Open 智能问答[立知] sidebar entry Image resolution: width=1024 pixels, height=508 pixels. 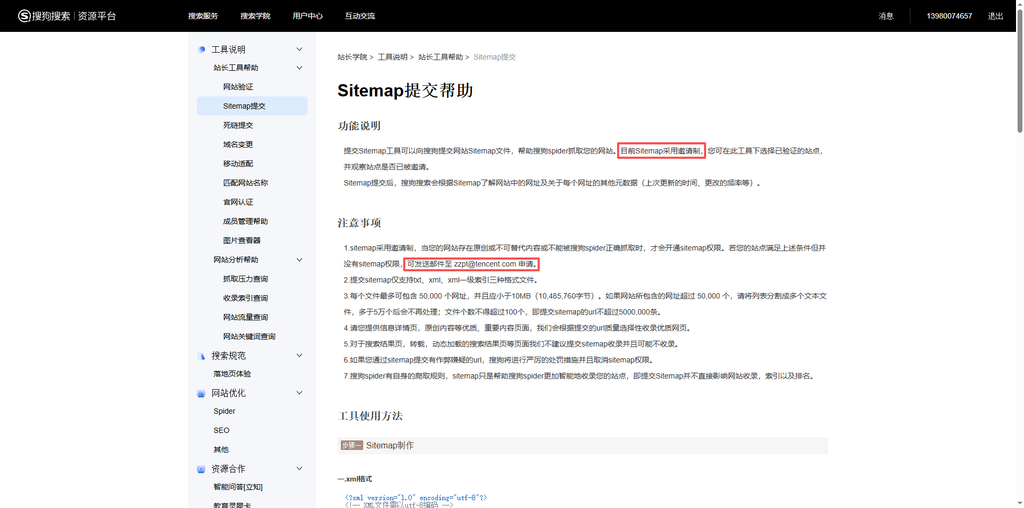238,487
